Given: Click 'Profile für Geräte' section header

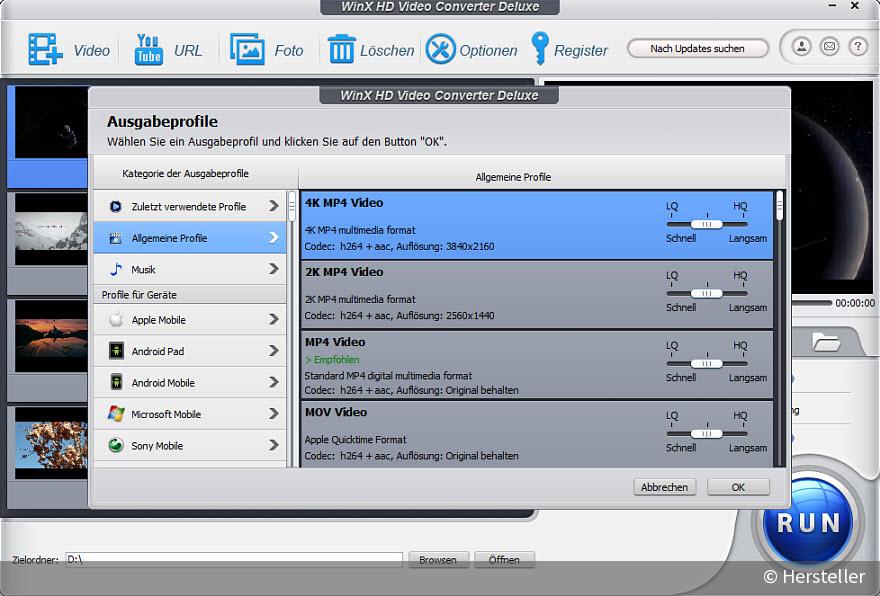Looking at the screenshot, I should pos(139,295).
